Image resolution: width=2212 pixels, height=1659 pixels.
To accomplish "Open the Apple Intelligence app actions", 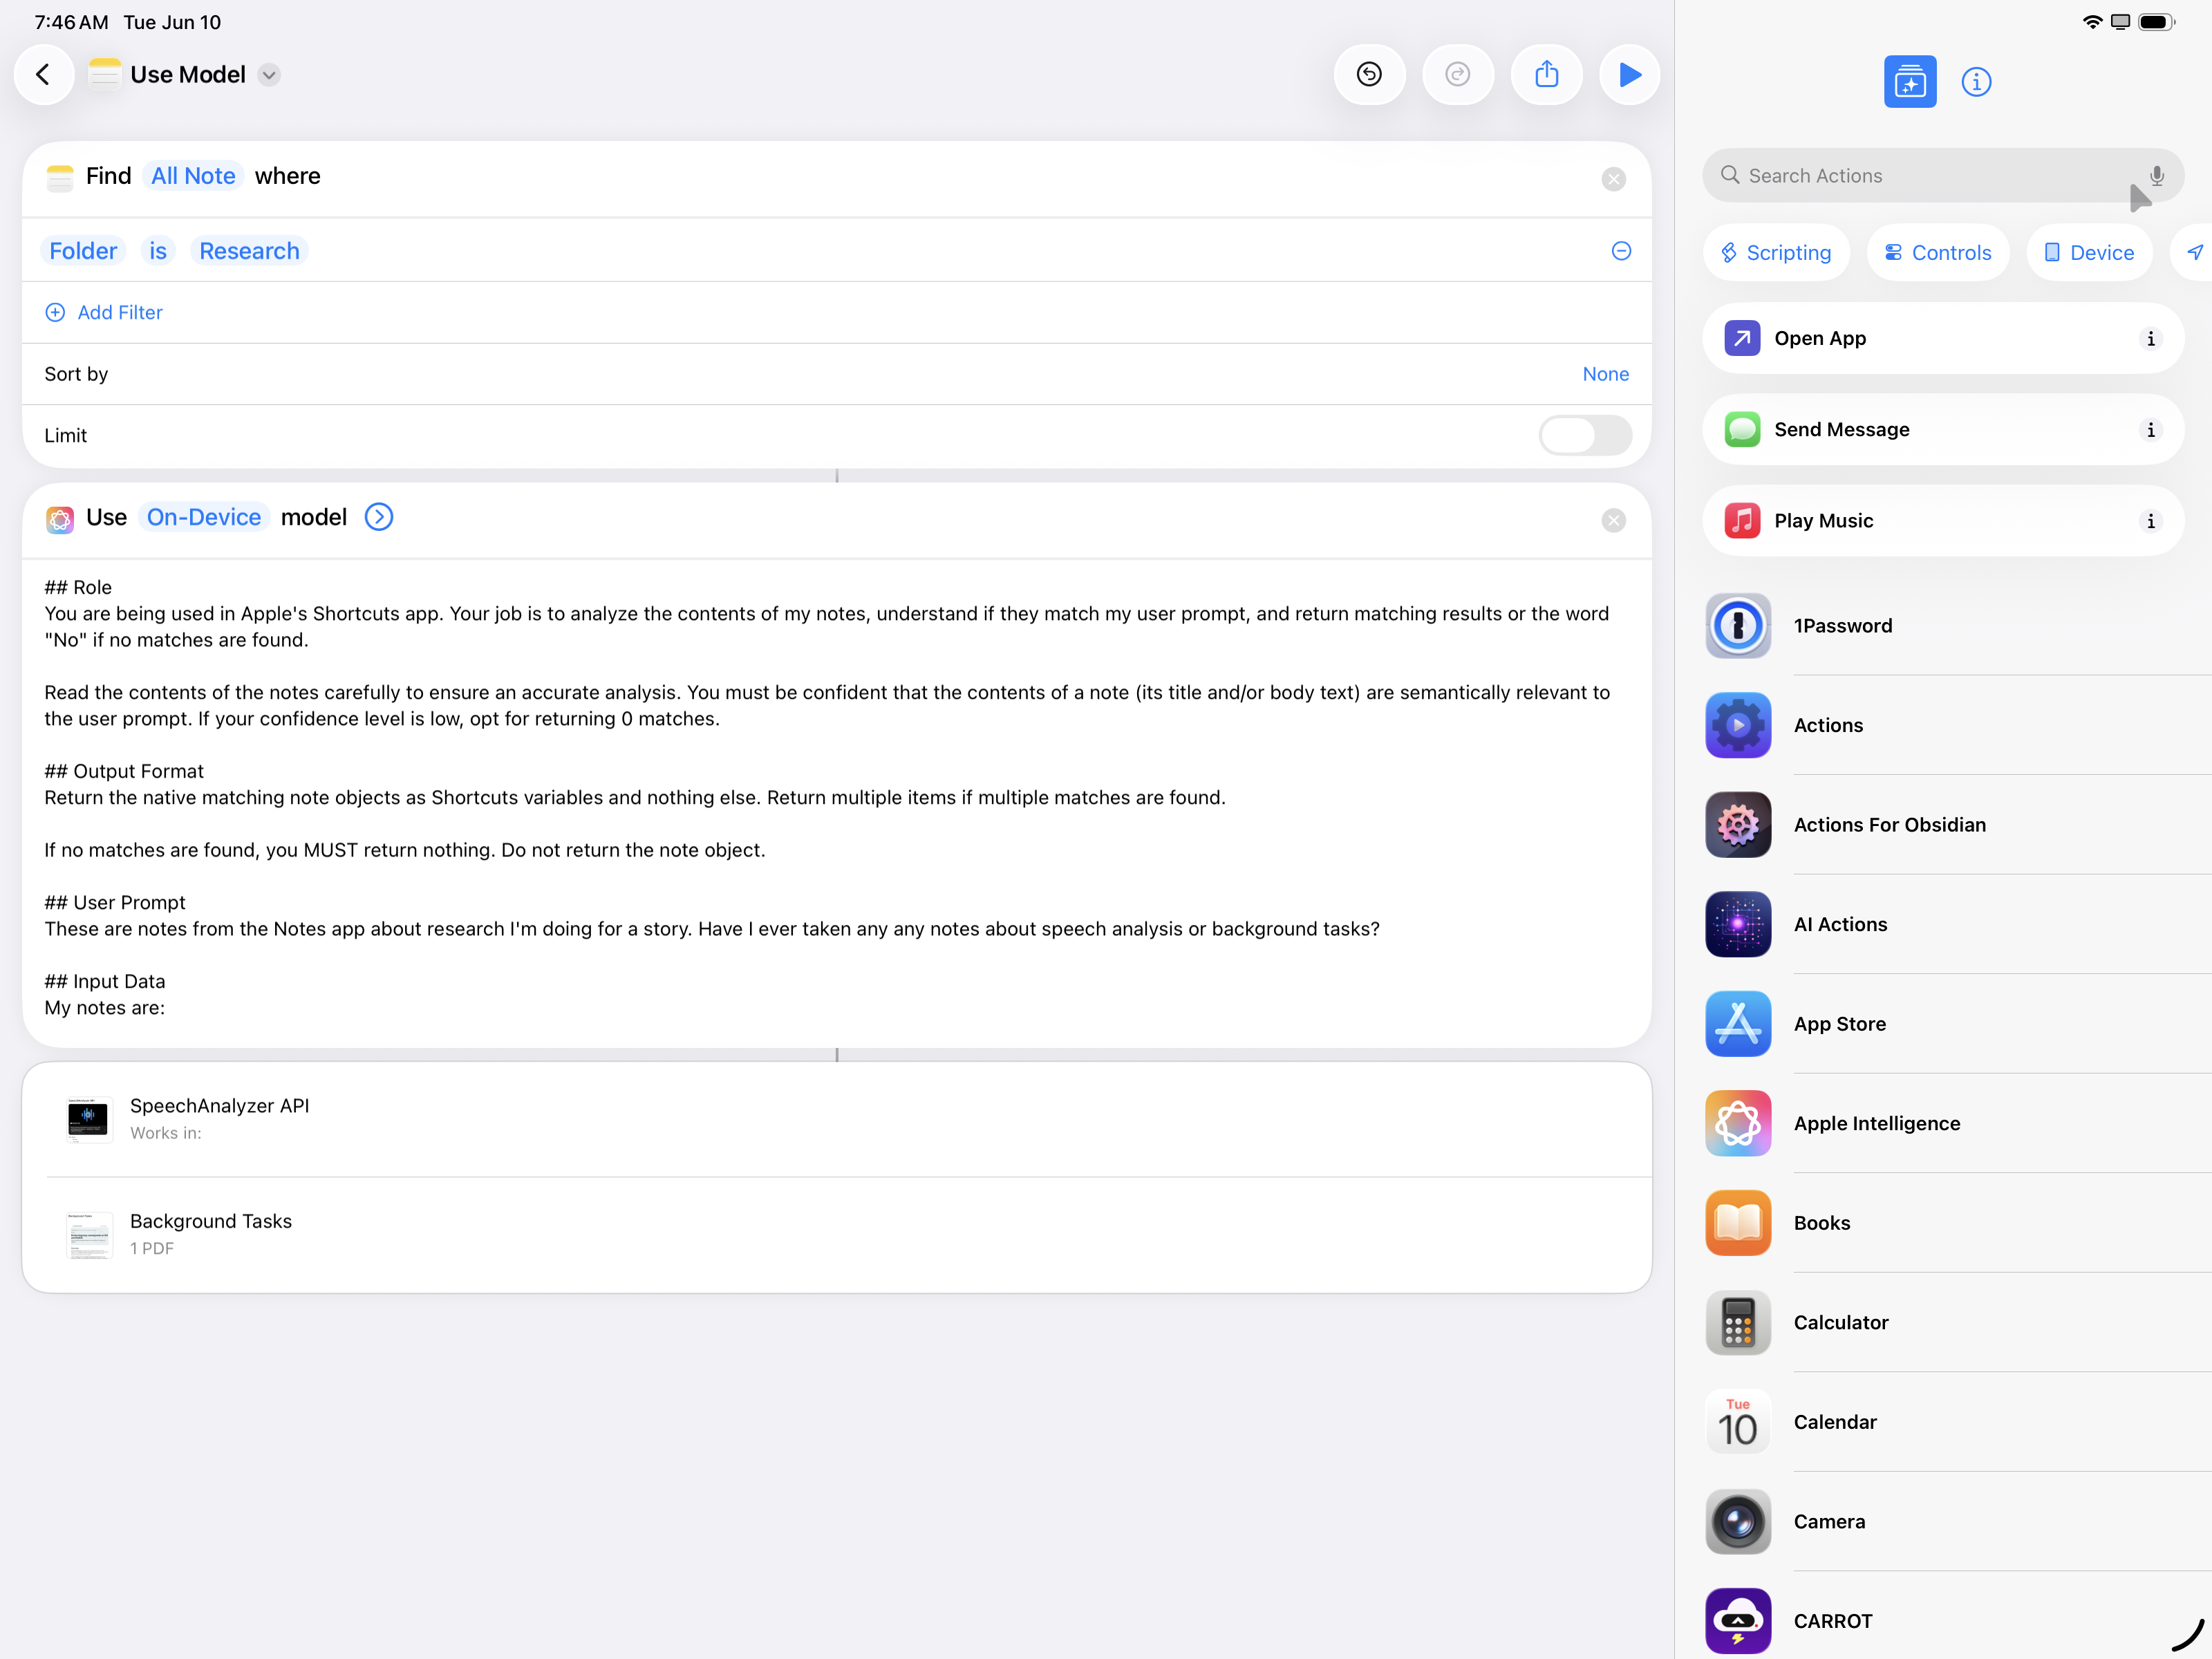I will pyautogui.click(x=1876, y=1123).
